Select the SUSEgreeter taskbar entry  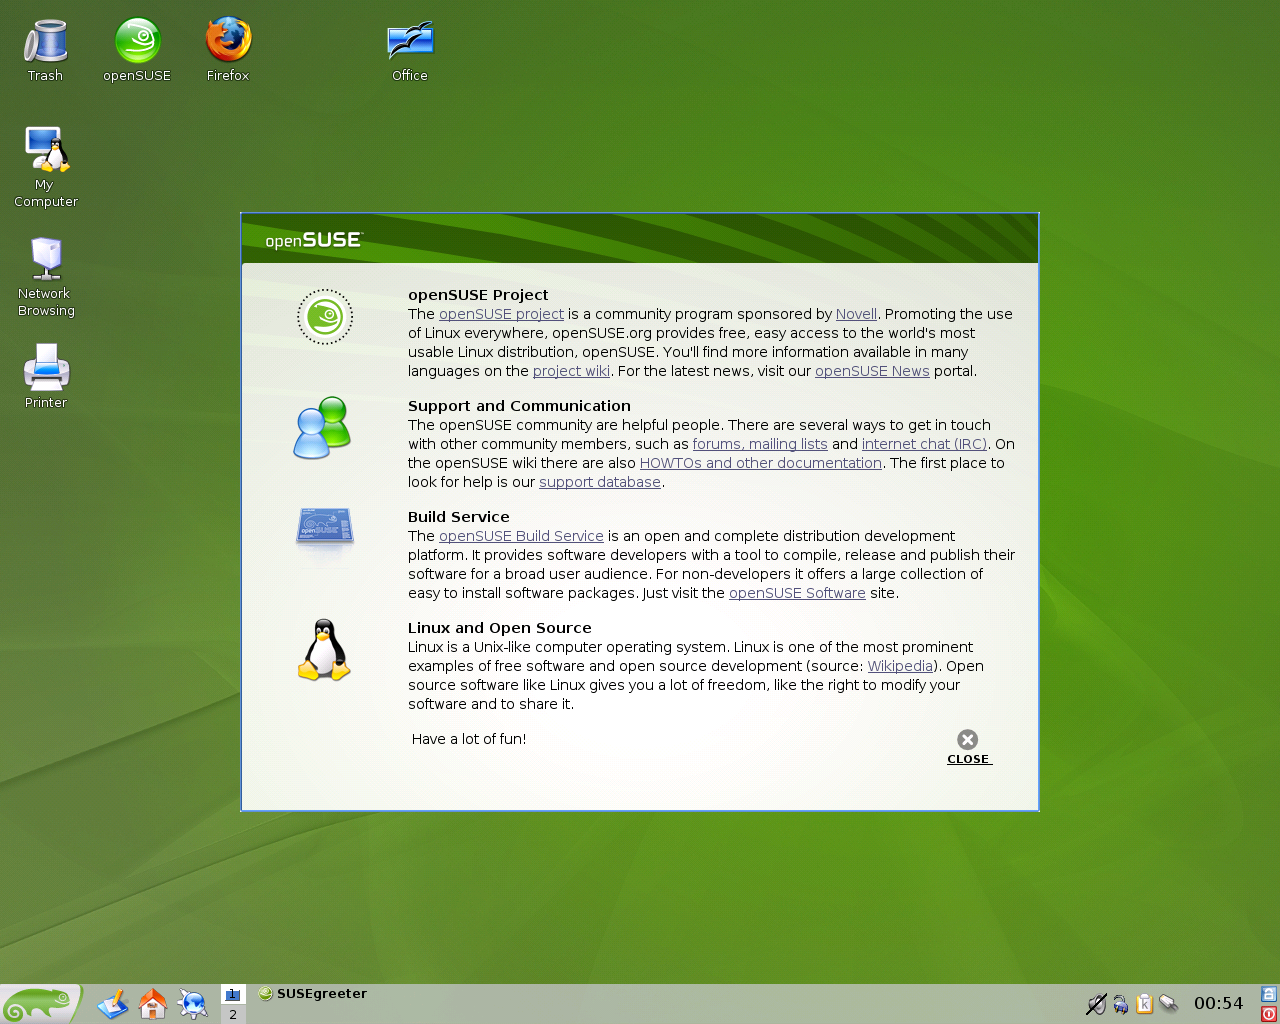313,994
